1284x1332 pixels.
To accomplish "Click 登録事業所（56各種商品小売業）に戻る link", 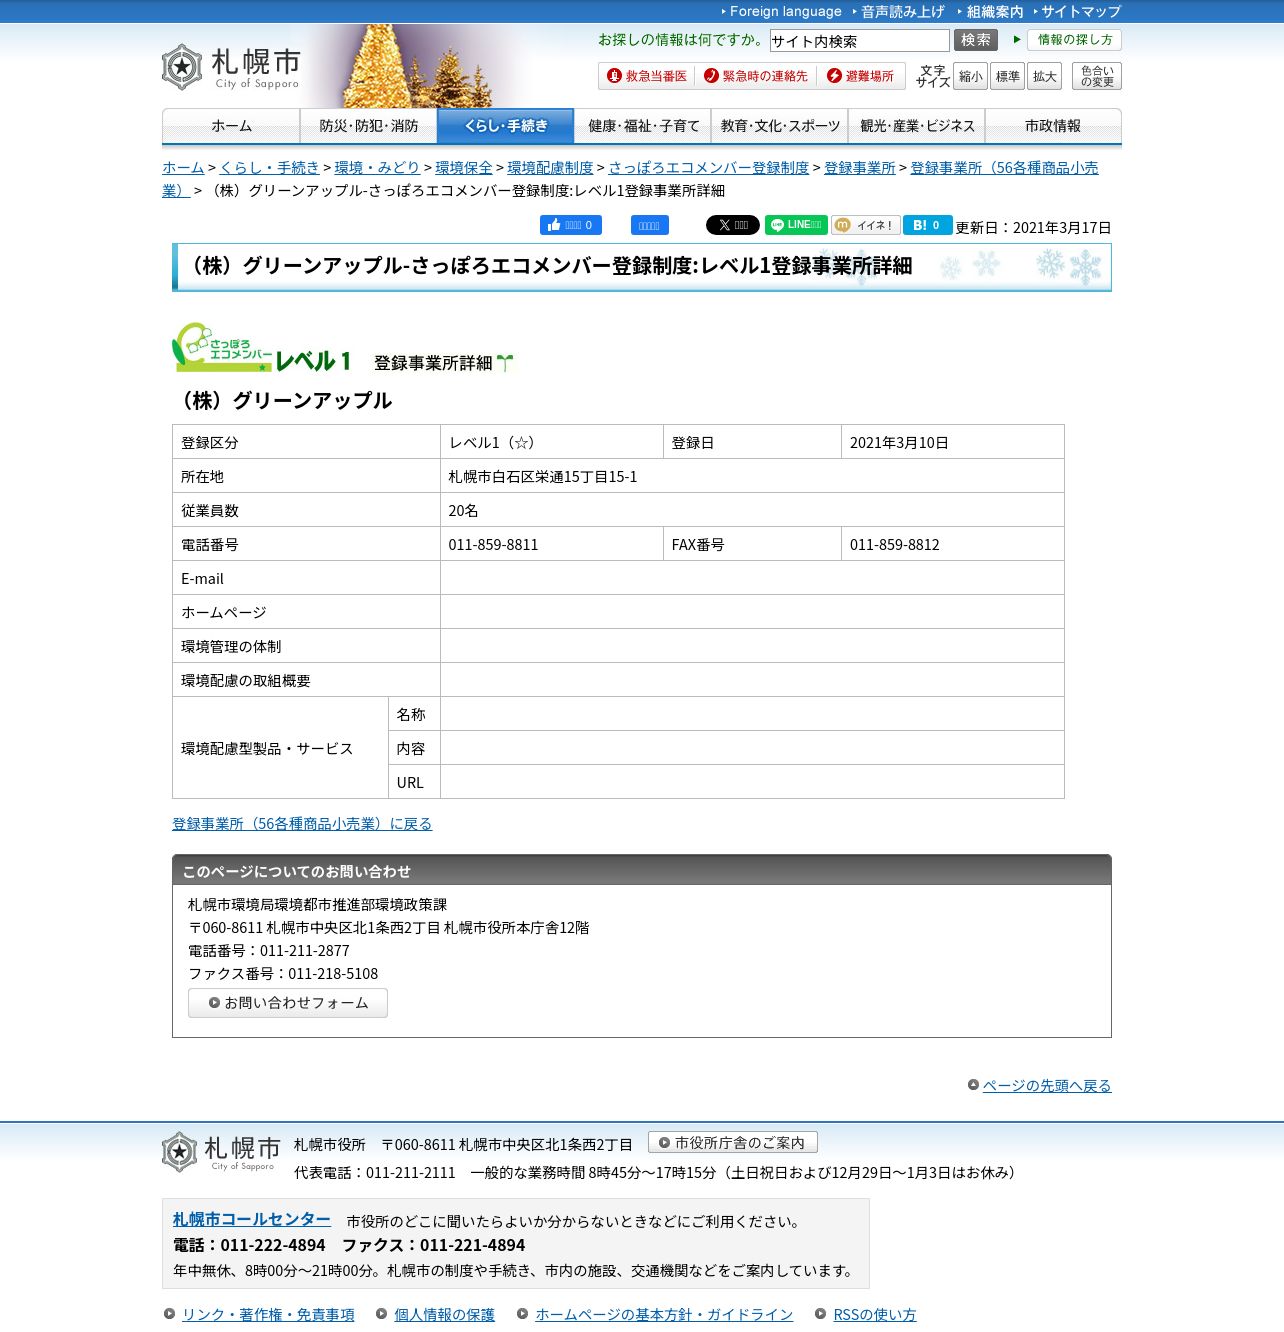I will tap(302, 824).
